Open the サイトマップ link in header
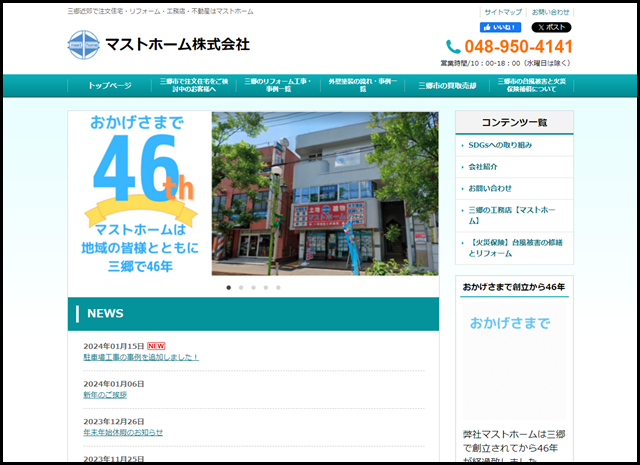 [503, 12]
